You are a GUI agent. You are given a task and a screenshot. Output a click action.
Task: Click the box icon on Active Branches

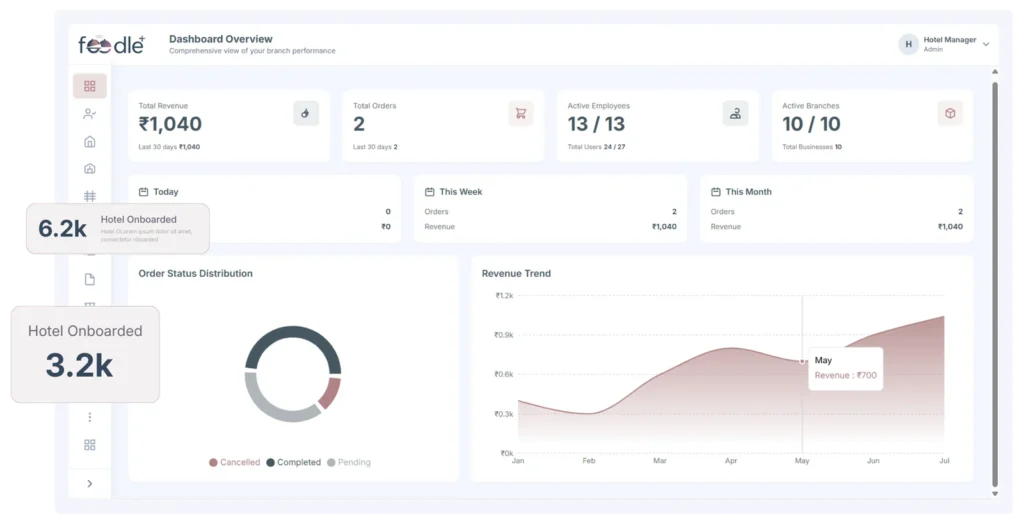pos(949,113)
